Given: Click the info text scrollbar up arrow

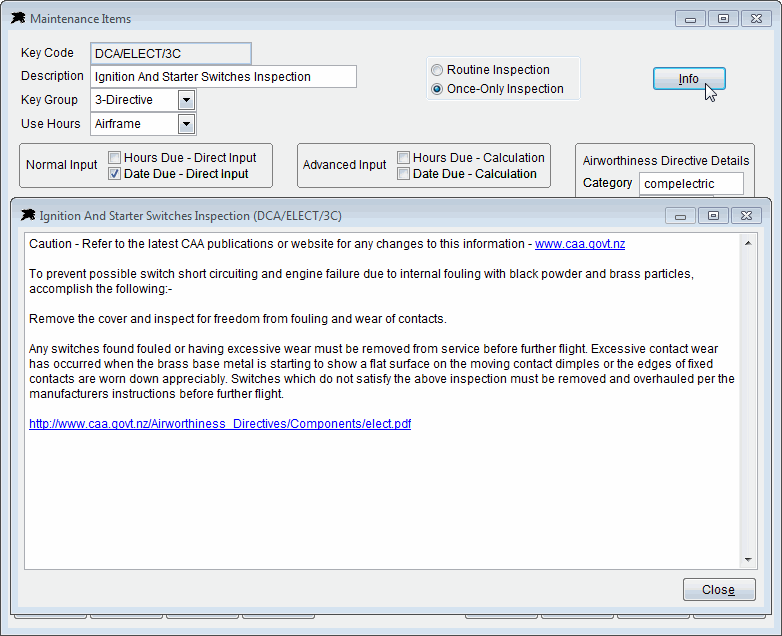Looking at the screenshot, I should tap(748, 243).
